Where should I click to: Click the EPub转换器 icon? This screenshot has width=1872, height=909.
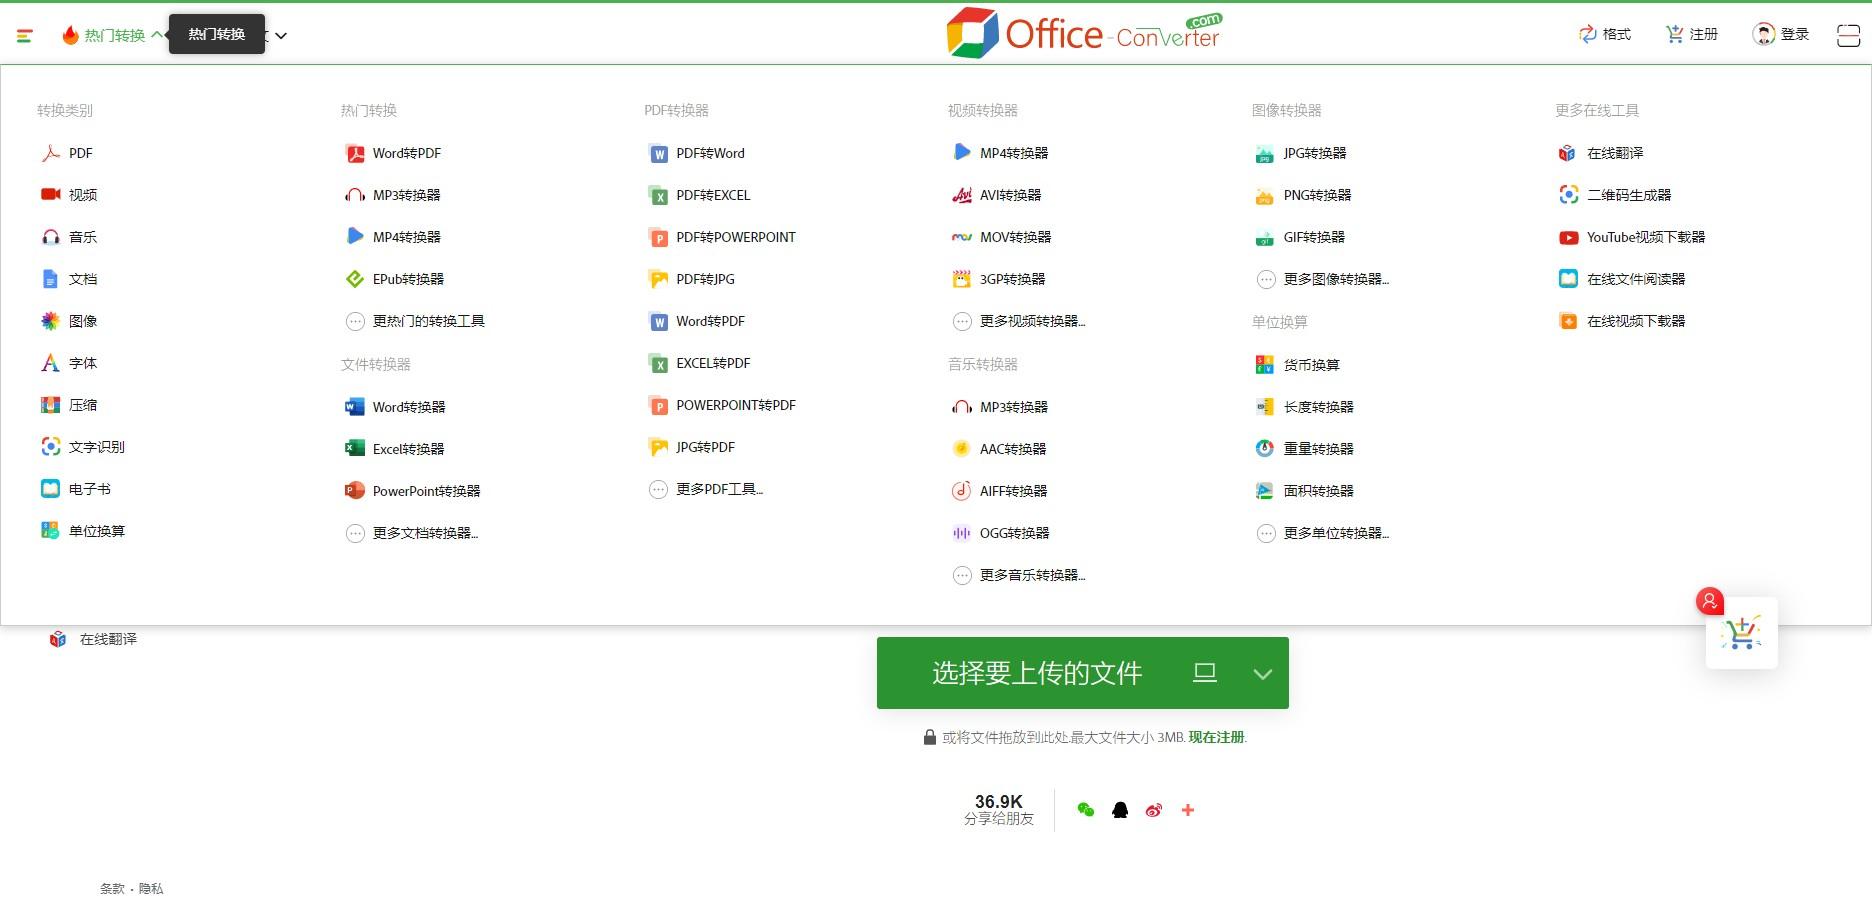[355, 279]
